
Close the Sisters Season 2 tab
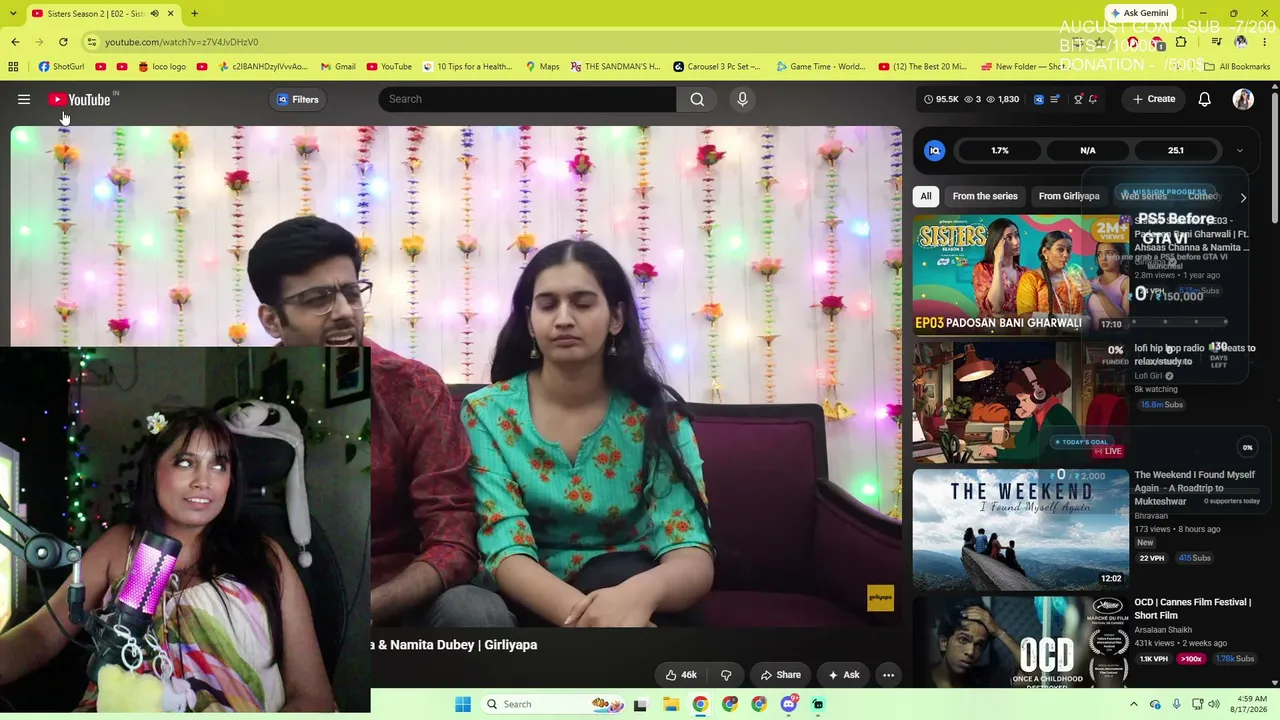[170, 13]
